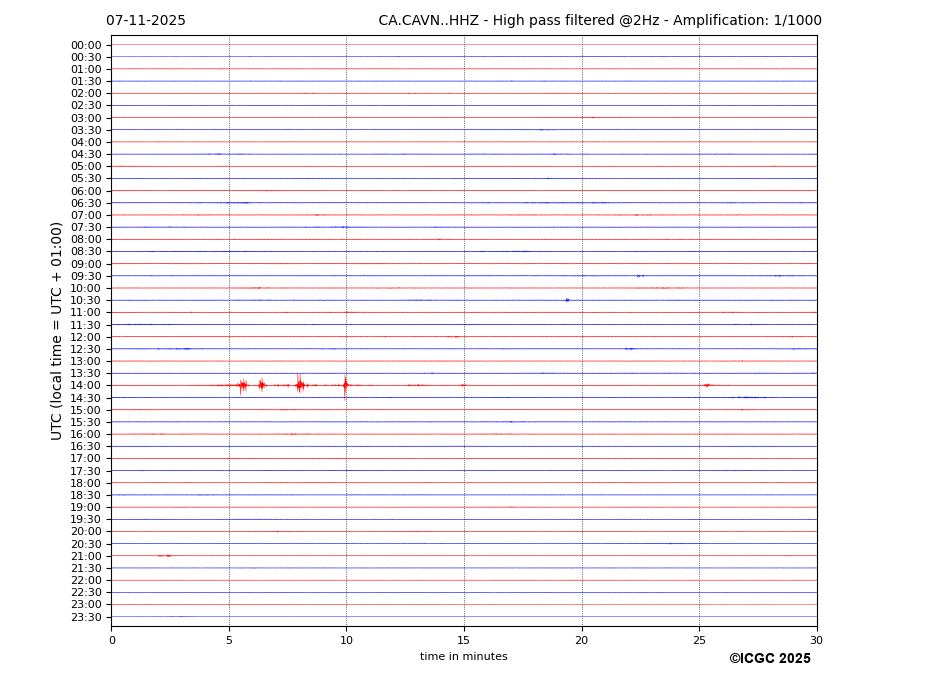This screenshot has width=927, height=696.
Task: Click the x-axis tick labeled 30
Action: point(816,641)
